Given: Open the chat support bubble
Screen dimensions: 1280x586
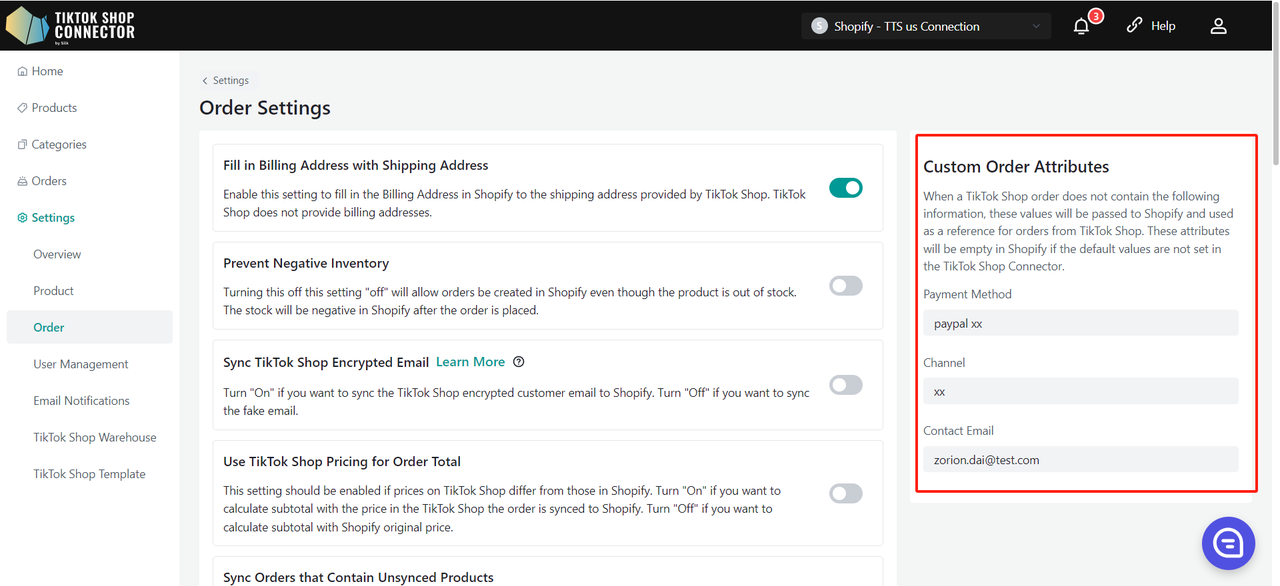Looking at the screenshot, I should pyautogui.click(x=1227, y=543).
